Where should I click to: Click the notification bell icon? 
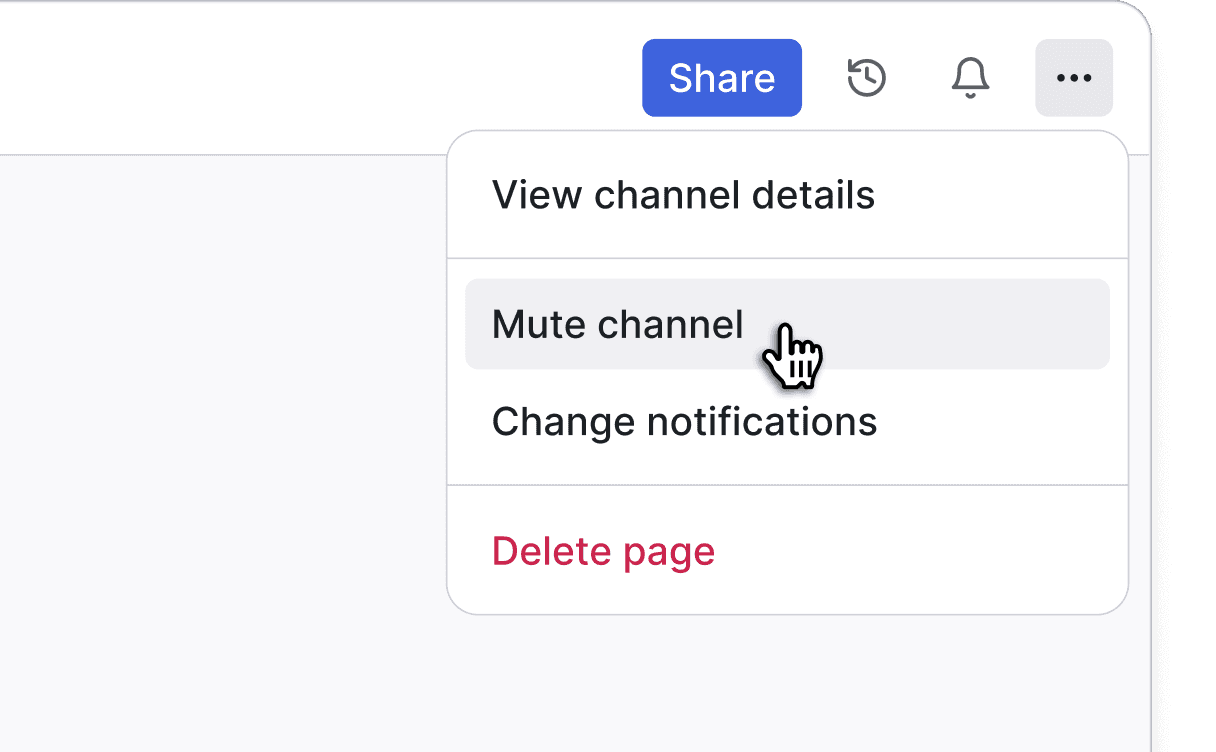[970, 78]
